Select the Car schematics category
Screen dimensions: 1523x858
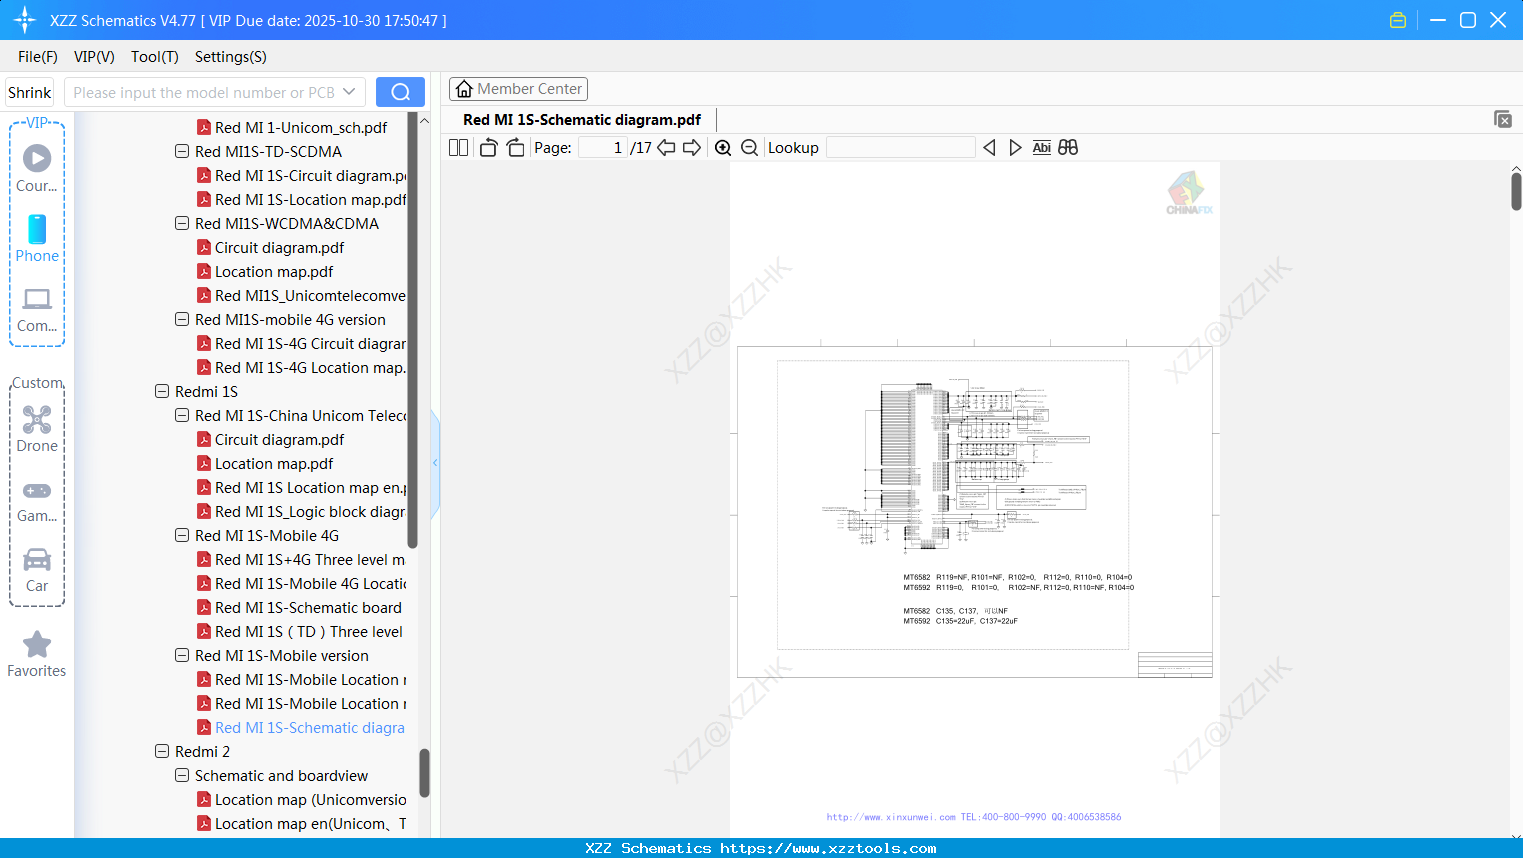[x=37, y=570]
